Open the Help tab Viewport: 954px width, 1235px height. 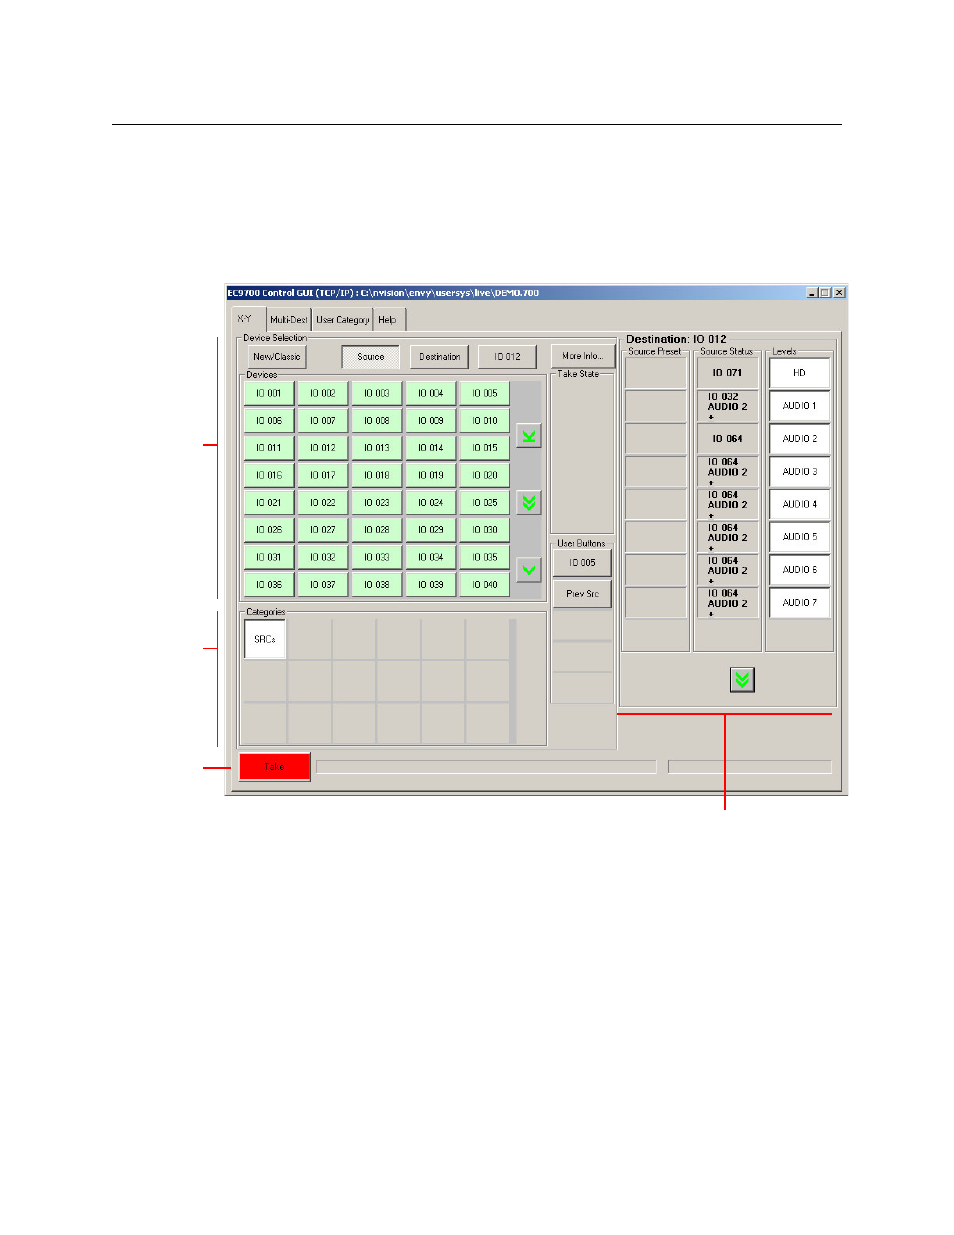pyautogui.click(x=388, y=320)
